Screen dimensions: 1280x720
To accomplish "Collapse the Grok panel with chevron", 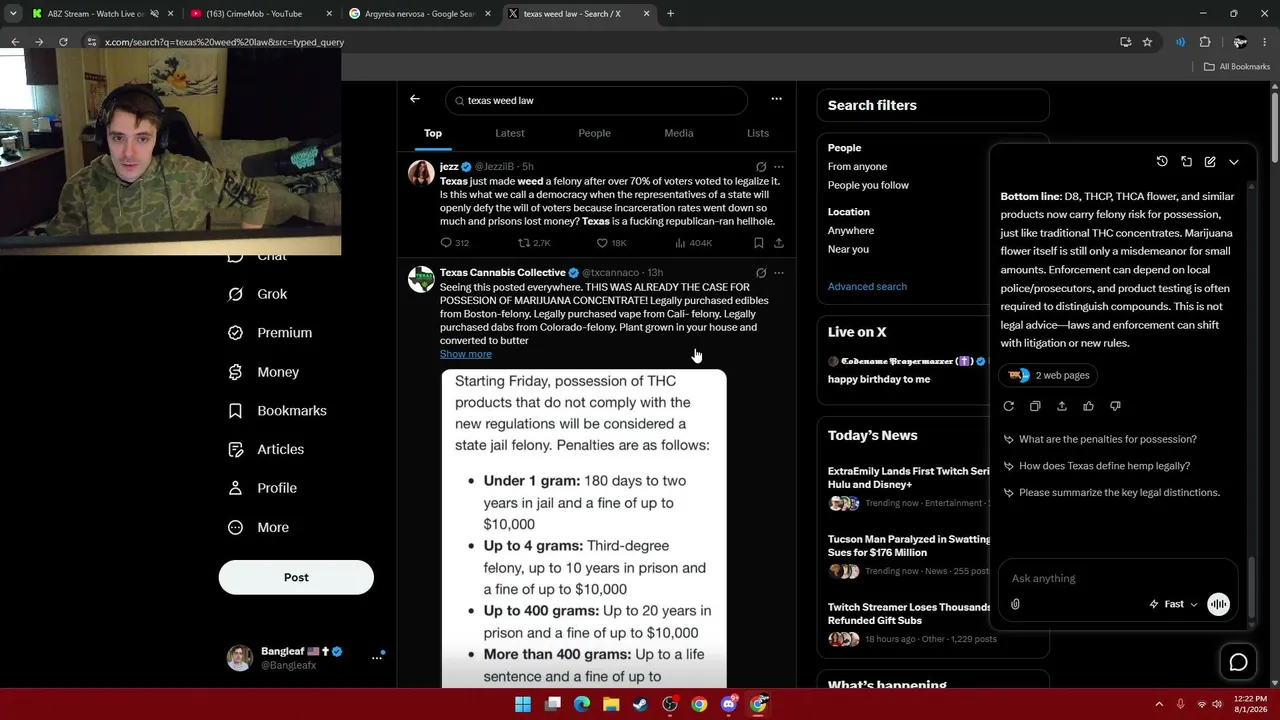I will (x=1234, y=162).
